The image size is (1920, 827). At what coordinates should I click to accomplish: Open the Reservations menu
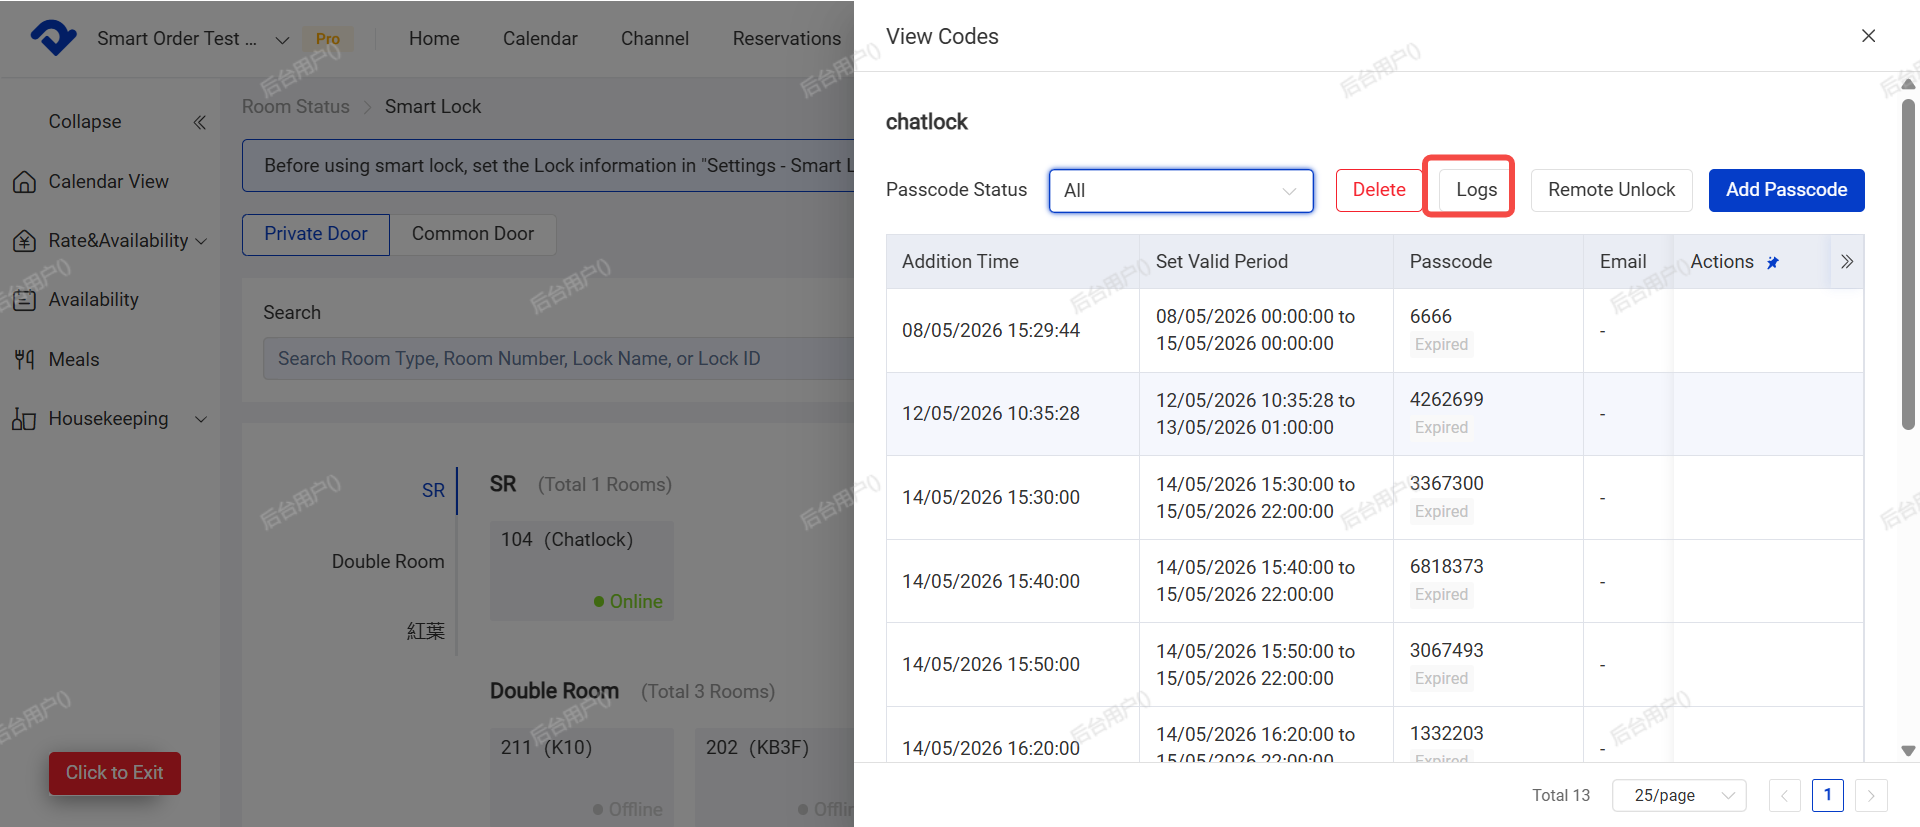[787, 39]
